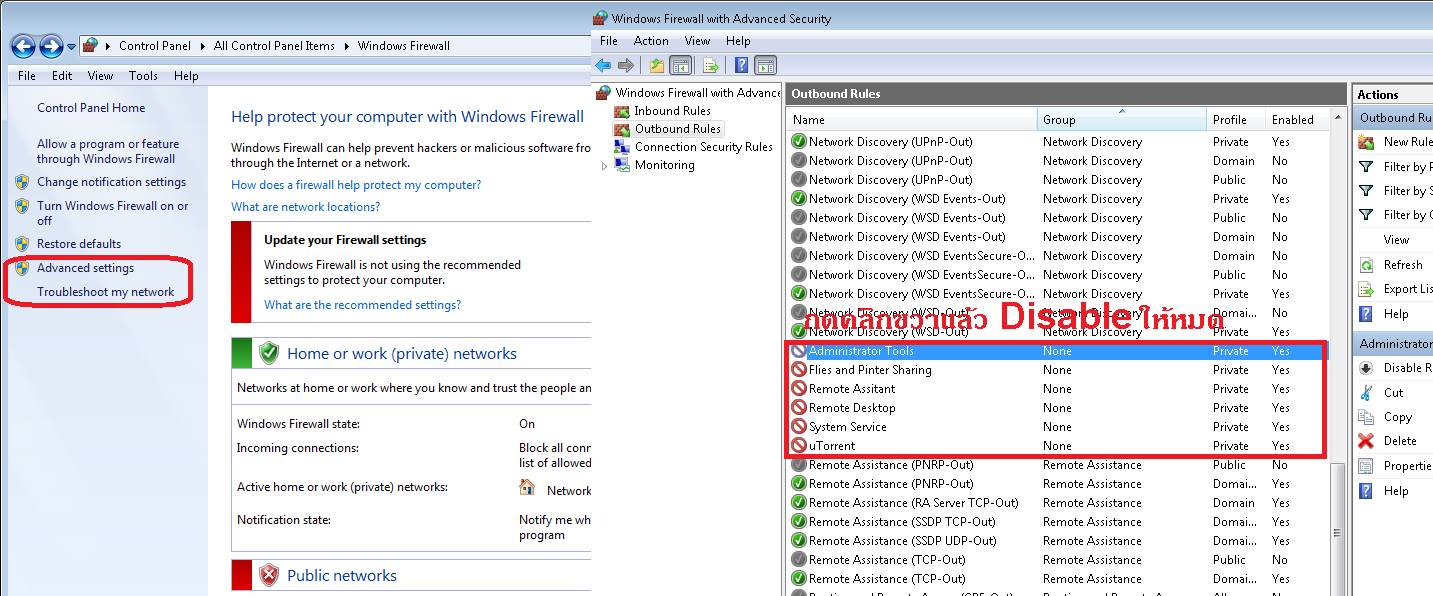Click block icon of uTorrent rule
The width and height of the screenshot is (1433, 596).
pos(799,446)
